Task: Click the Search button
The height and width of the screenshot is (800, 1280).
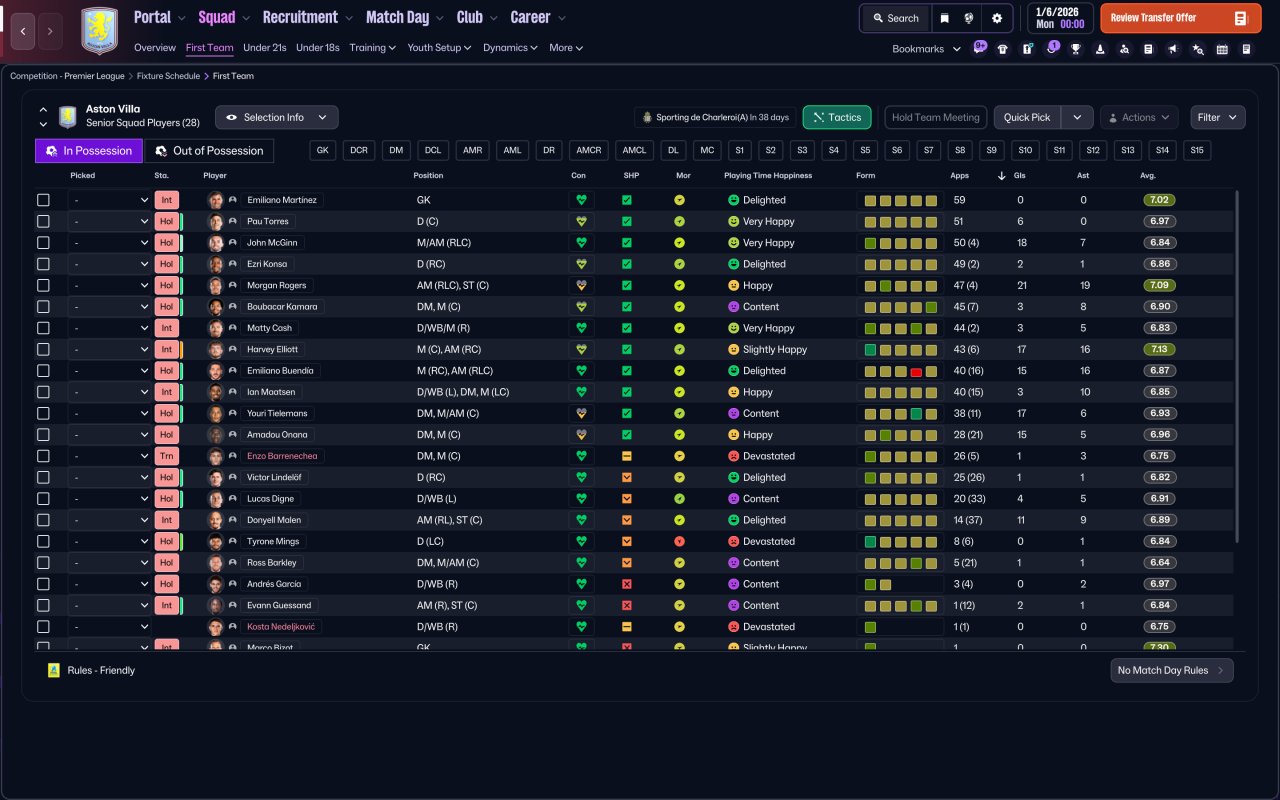Action: click(895, 18)
